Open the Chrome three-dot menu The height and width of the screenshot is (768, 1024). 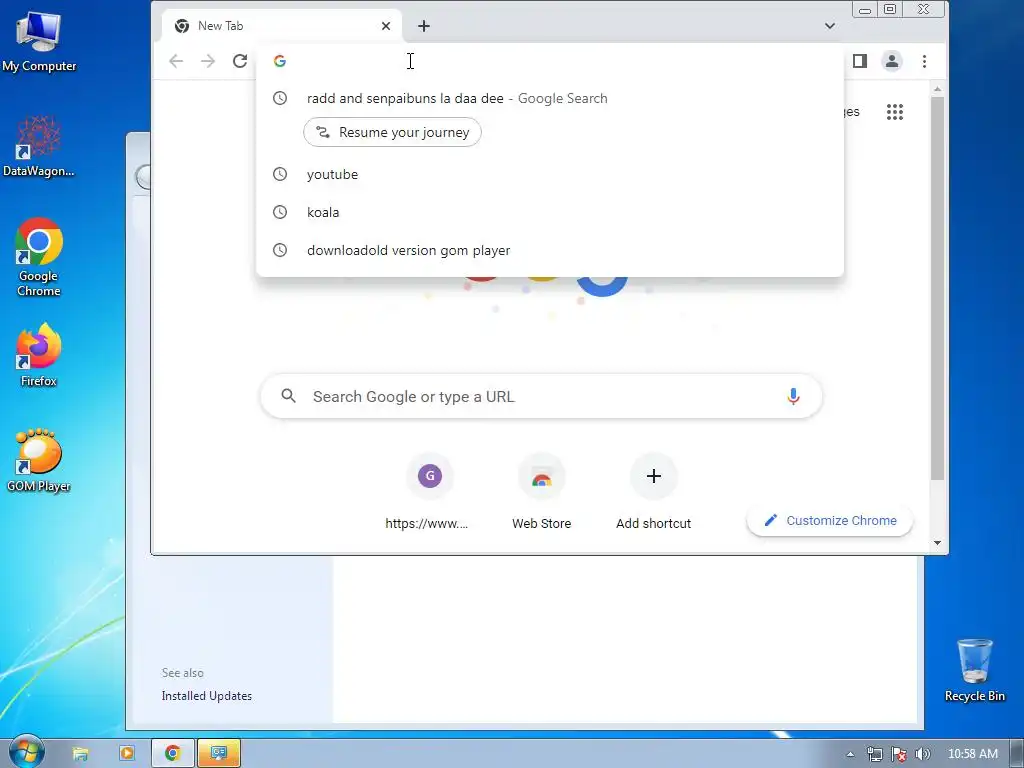pyautogui.click(x=924, y=61)
